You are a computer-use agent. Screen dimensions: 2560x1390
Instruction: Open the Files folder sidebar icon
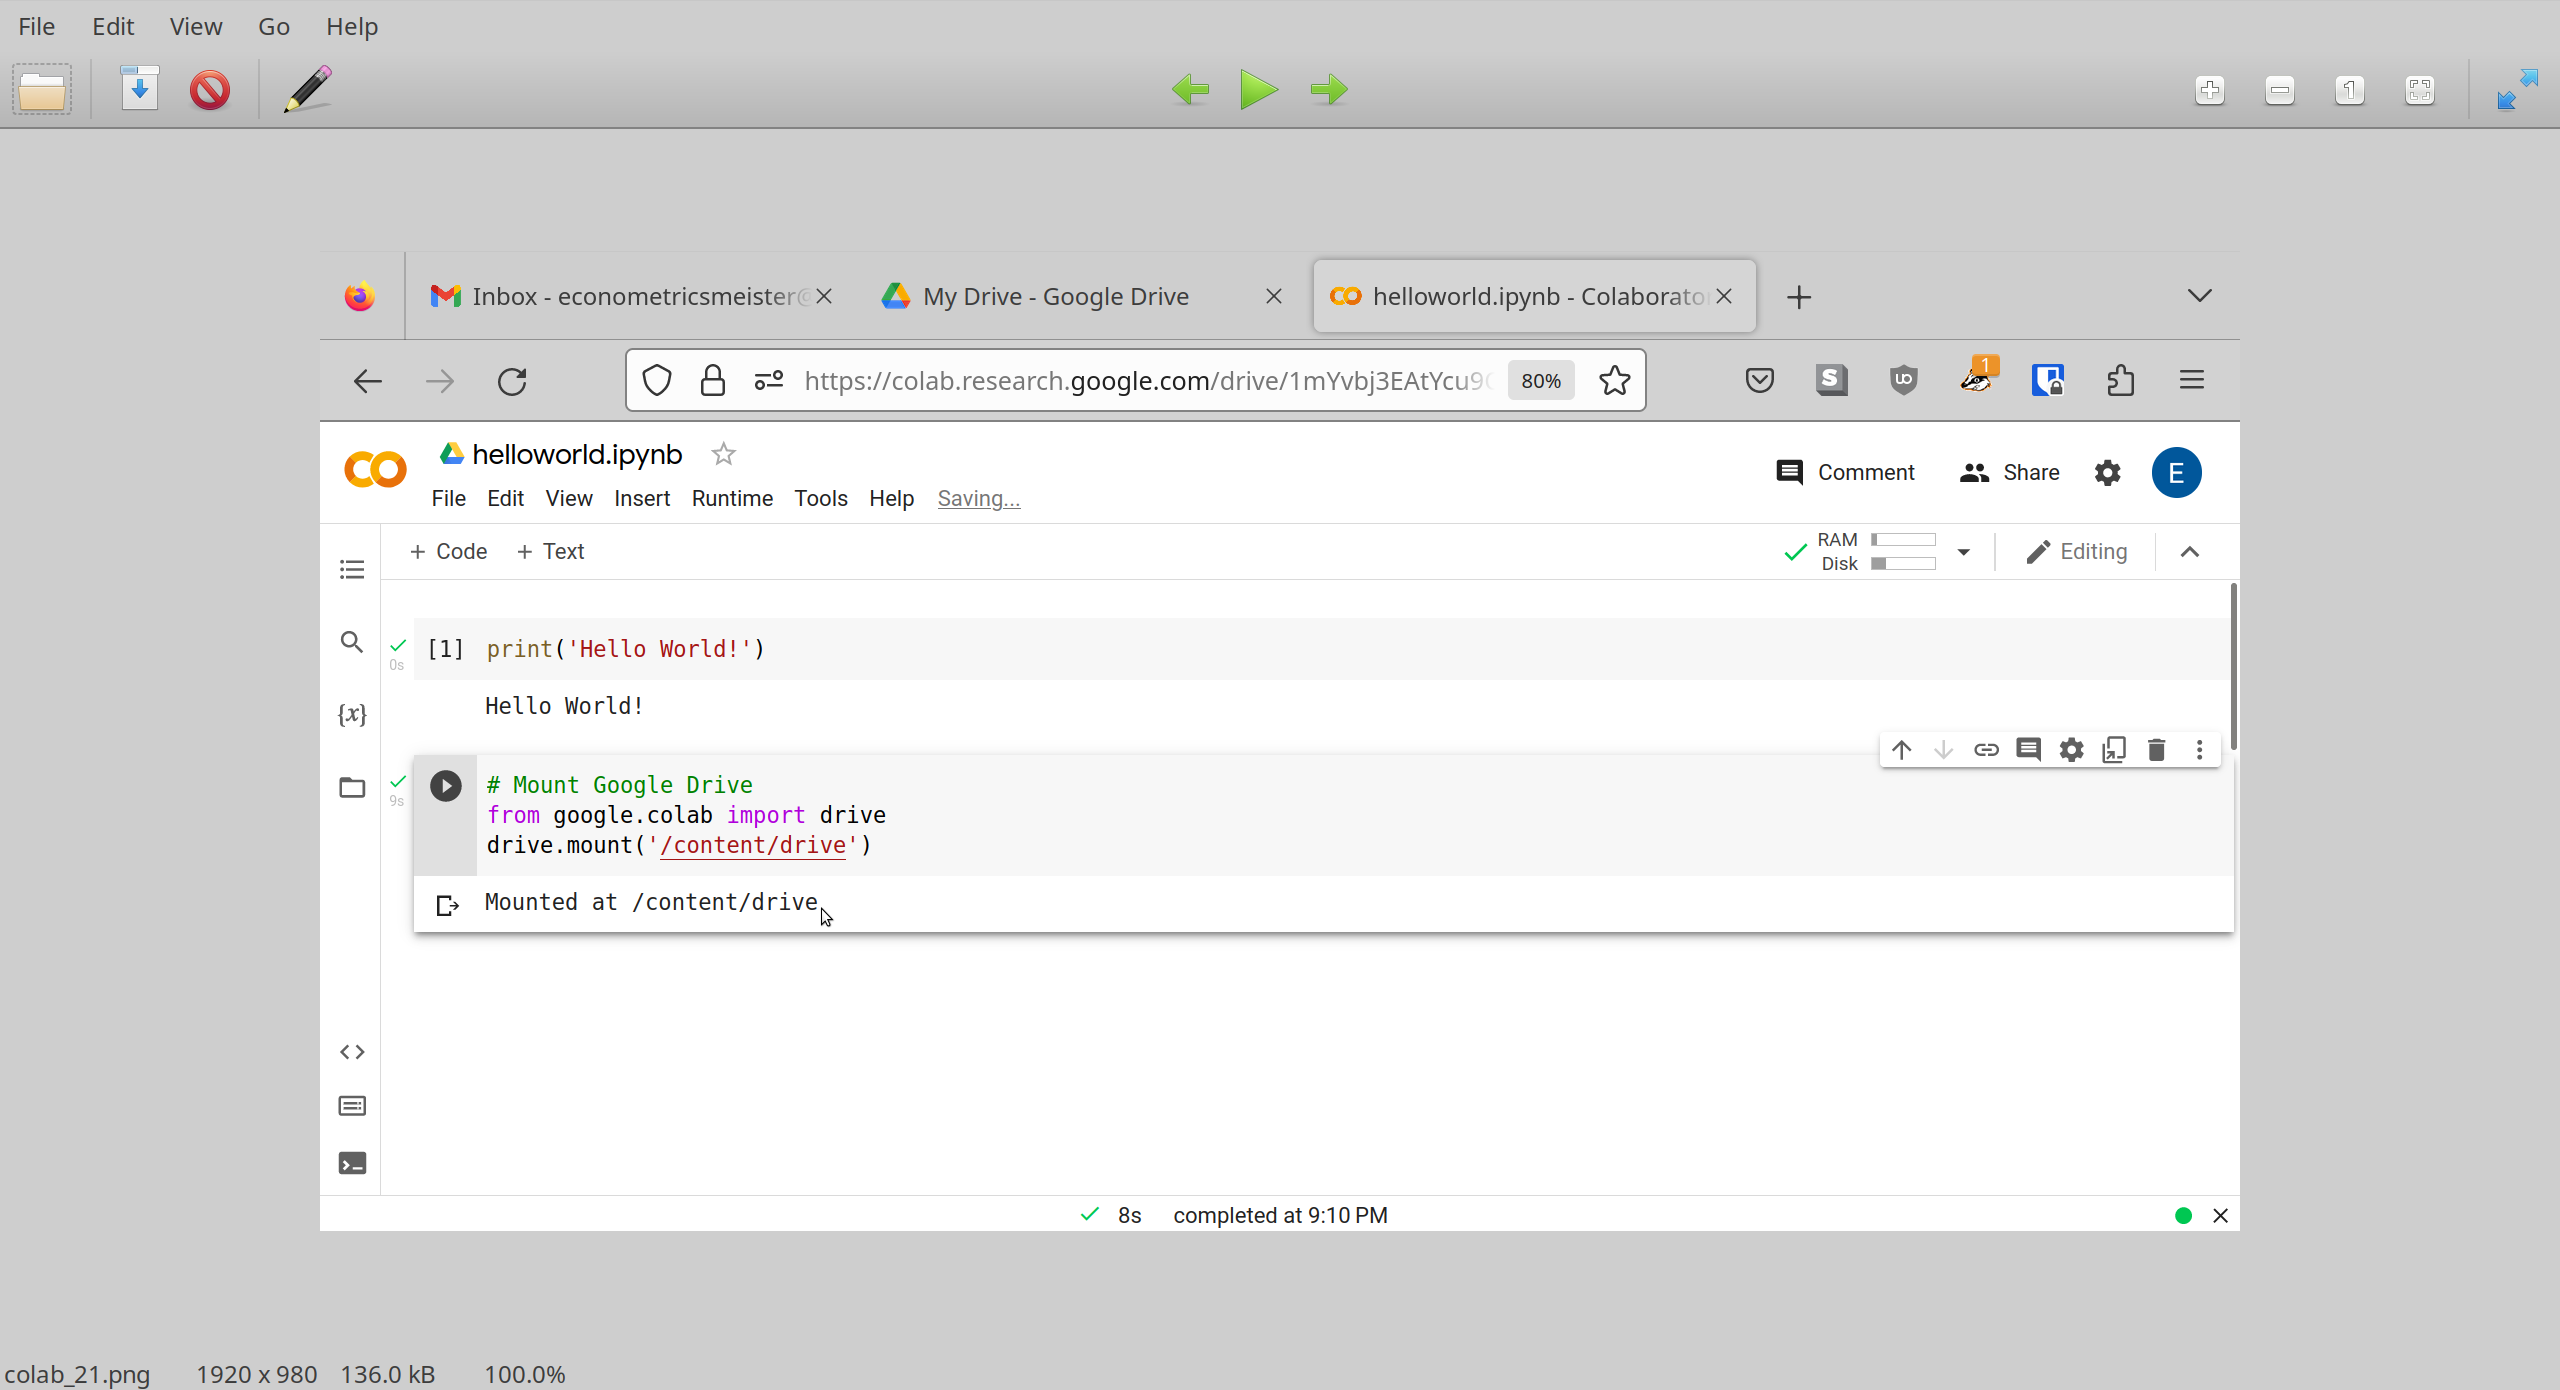[x=352, y=787]
